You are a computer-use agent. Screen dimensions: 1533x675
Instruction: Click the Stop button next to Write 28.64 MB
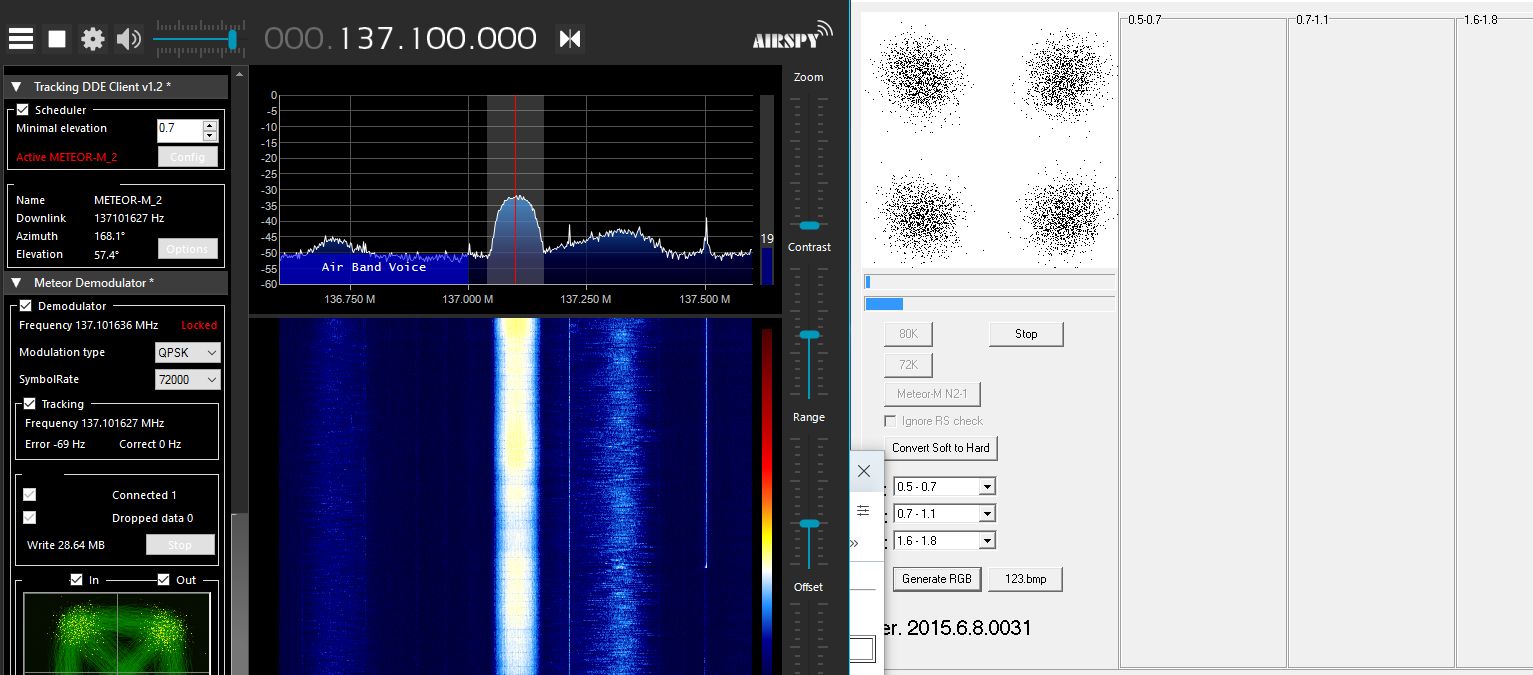pos(180,544)
